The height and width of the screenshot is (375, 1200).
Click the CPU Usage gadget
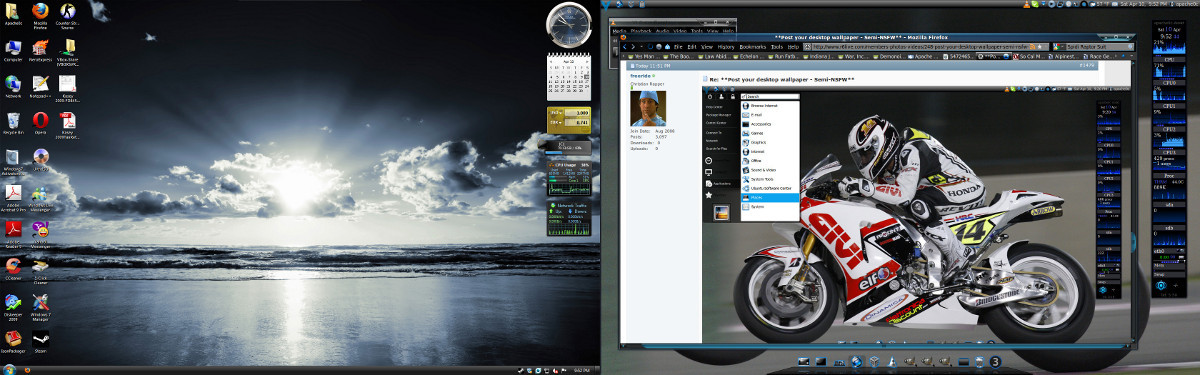(x=568, y=178)
